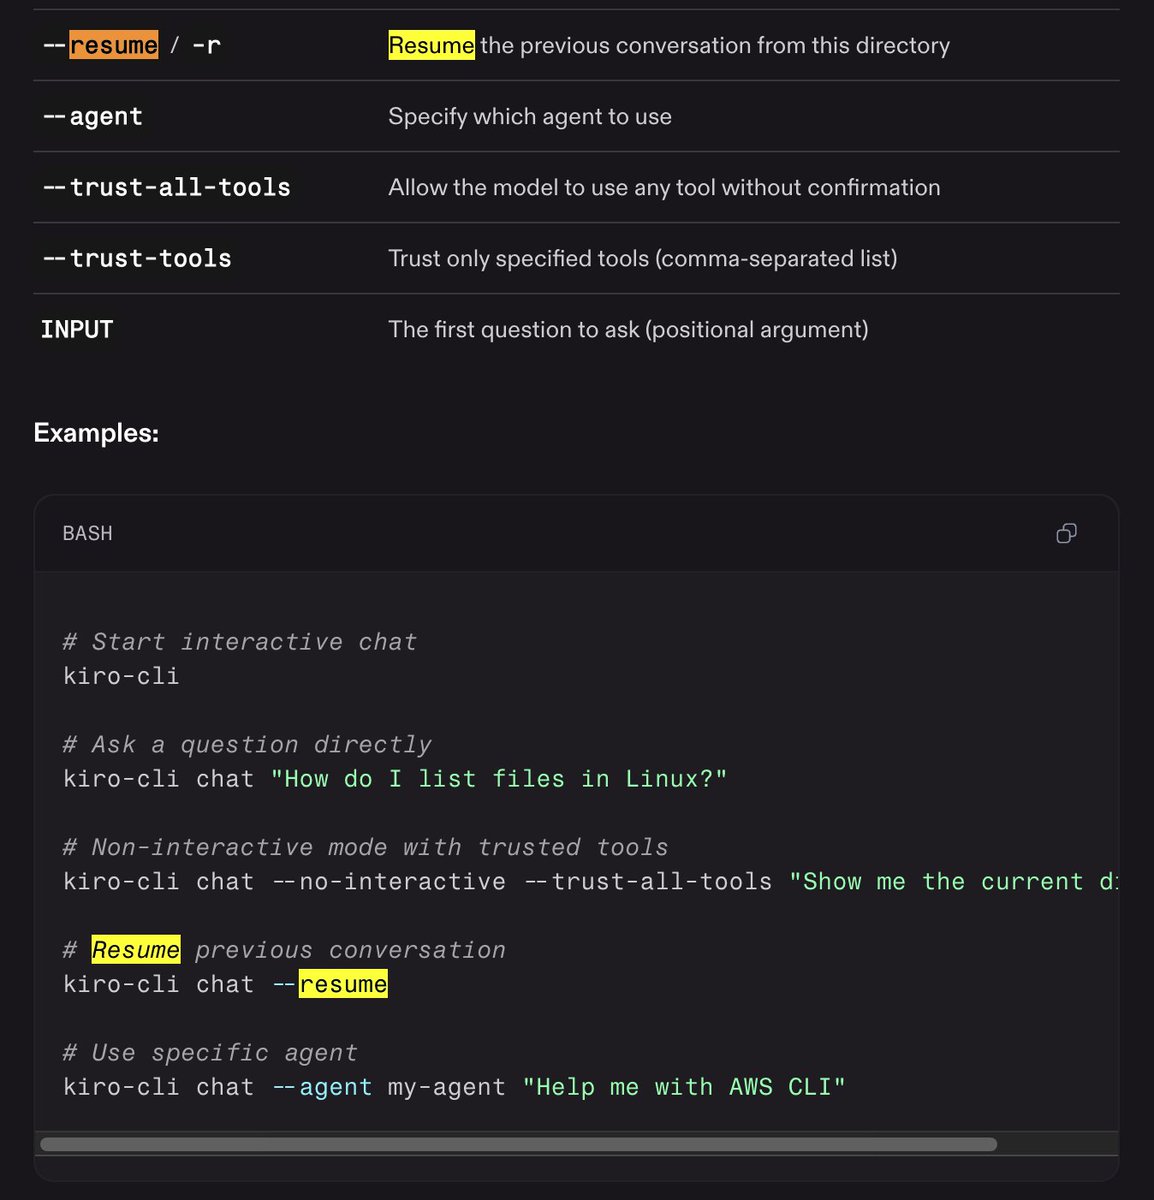Click highlighted Resume word in description
1154x1200 pixels.
(431, 45)
